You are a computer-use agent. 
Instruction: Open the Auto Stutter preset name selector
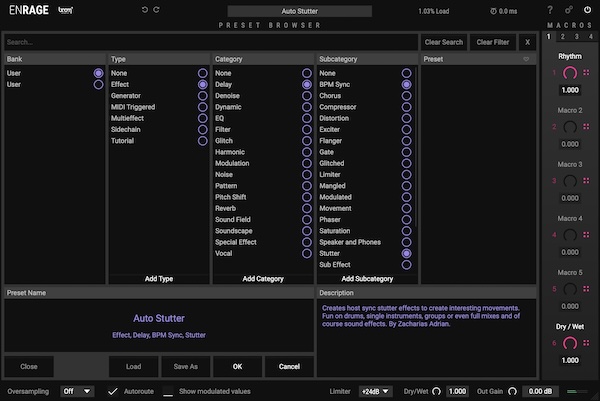300,11
